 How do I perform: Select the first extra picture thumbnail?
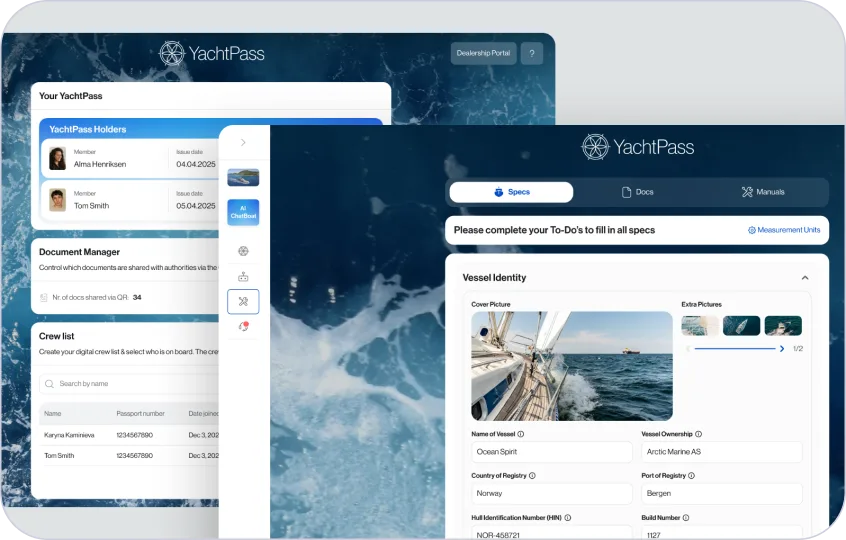click(x=700, y=326)
